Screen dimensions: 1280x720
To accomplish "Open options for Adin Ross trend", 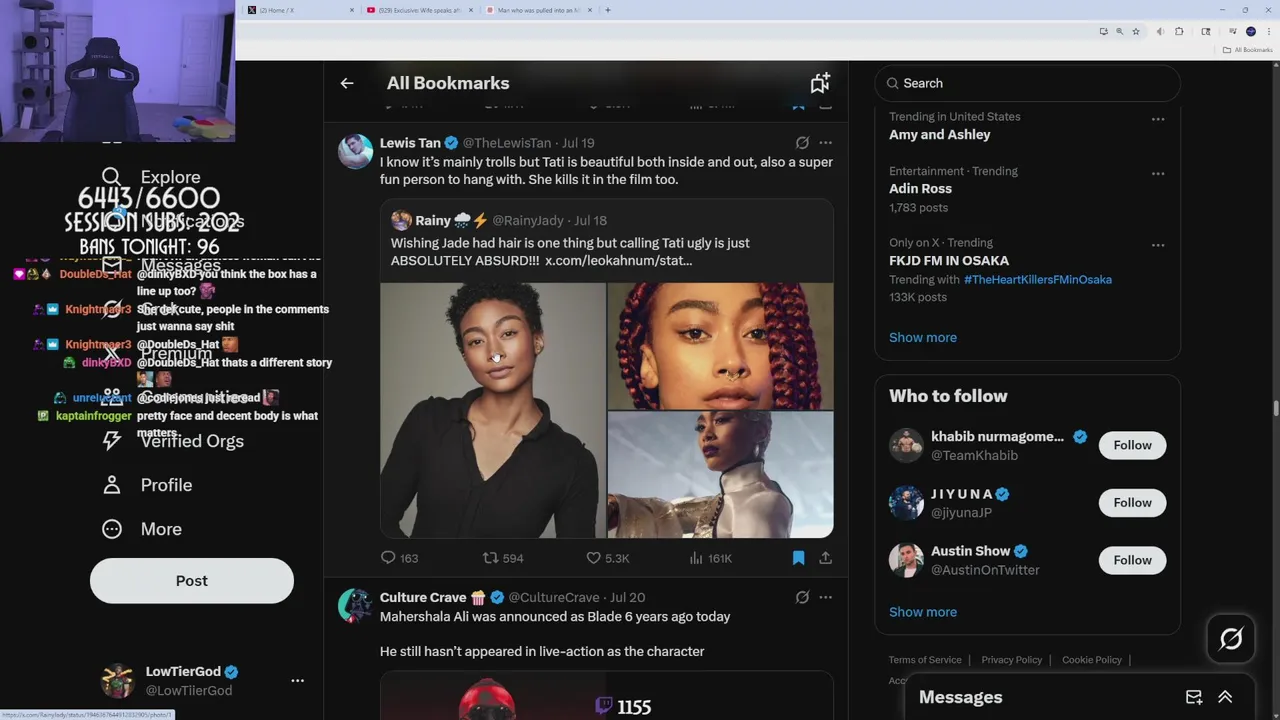I will (1158, 173).
